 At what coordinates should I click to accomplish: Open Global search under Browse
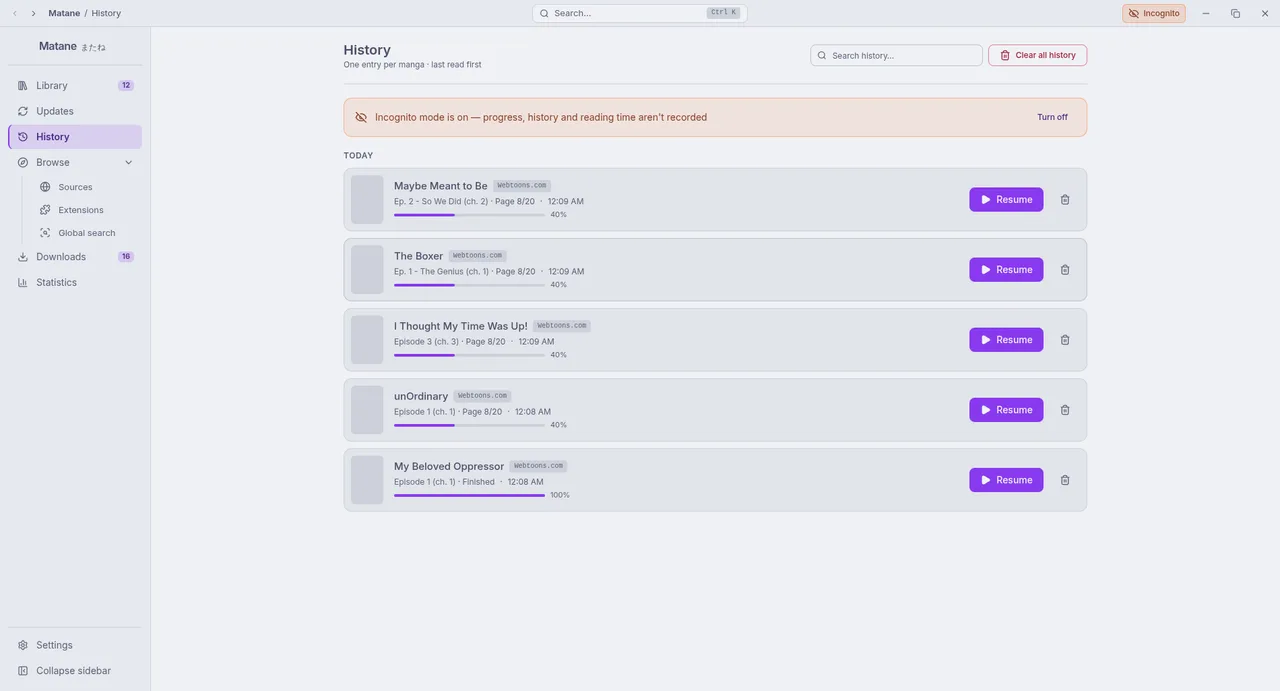[86, 233]
